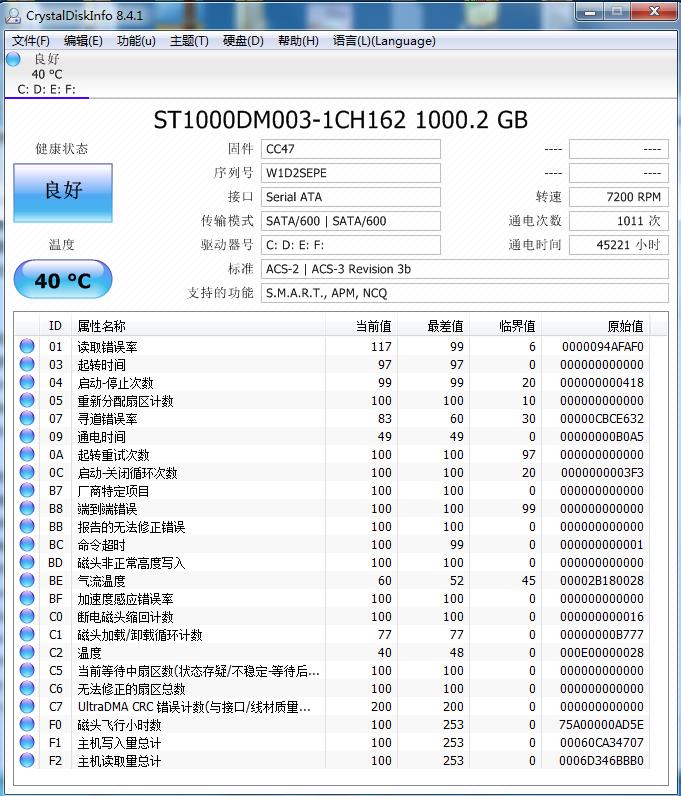Select raw value 000E00000028 in 温度 row
This screenshot has height=796, width=681.
pyautogui.click(x=602, y=652)
